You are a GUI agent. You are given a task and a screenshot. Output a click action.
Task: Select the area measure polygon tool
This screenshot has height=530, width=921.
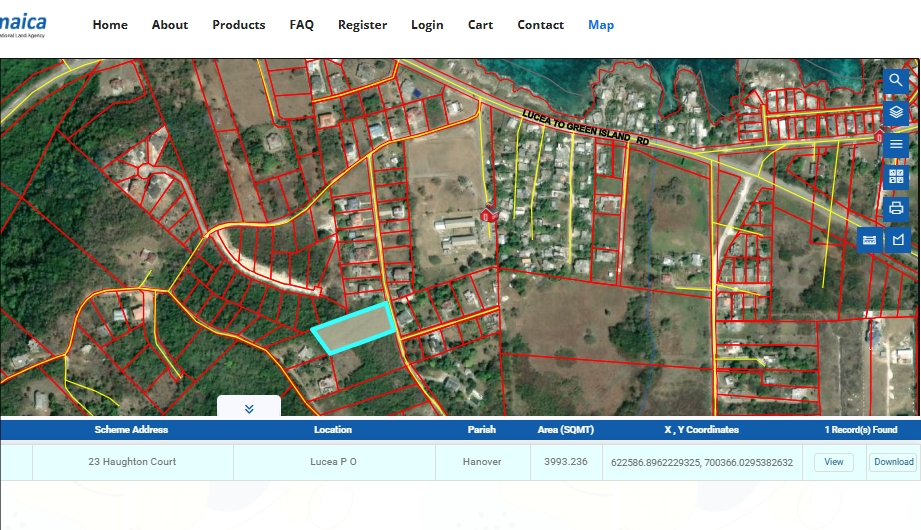(x=897, y=240)
